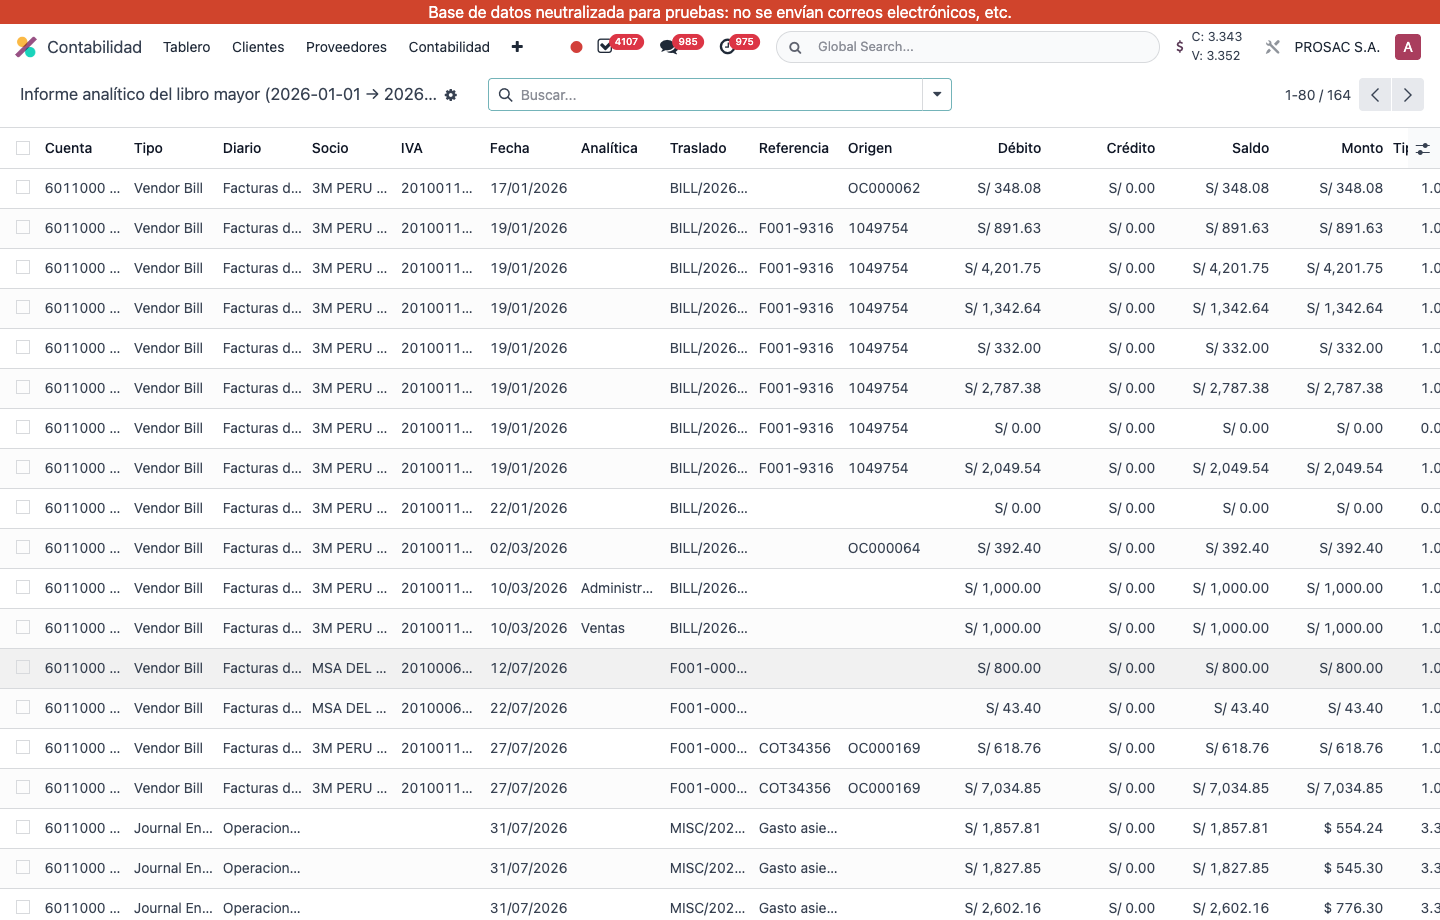Check the row with débito S/ 891.63

coord(23,228)
